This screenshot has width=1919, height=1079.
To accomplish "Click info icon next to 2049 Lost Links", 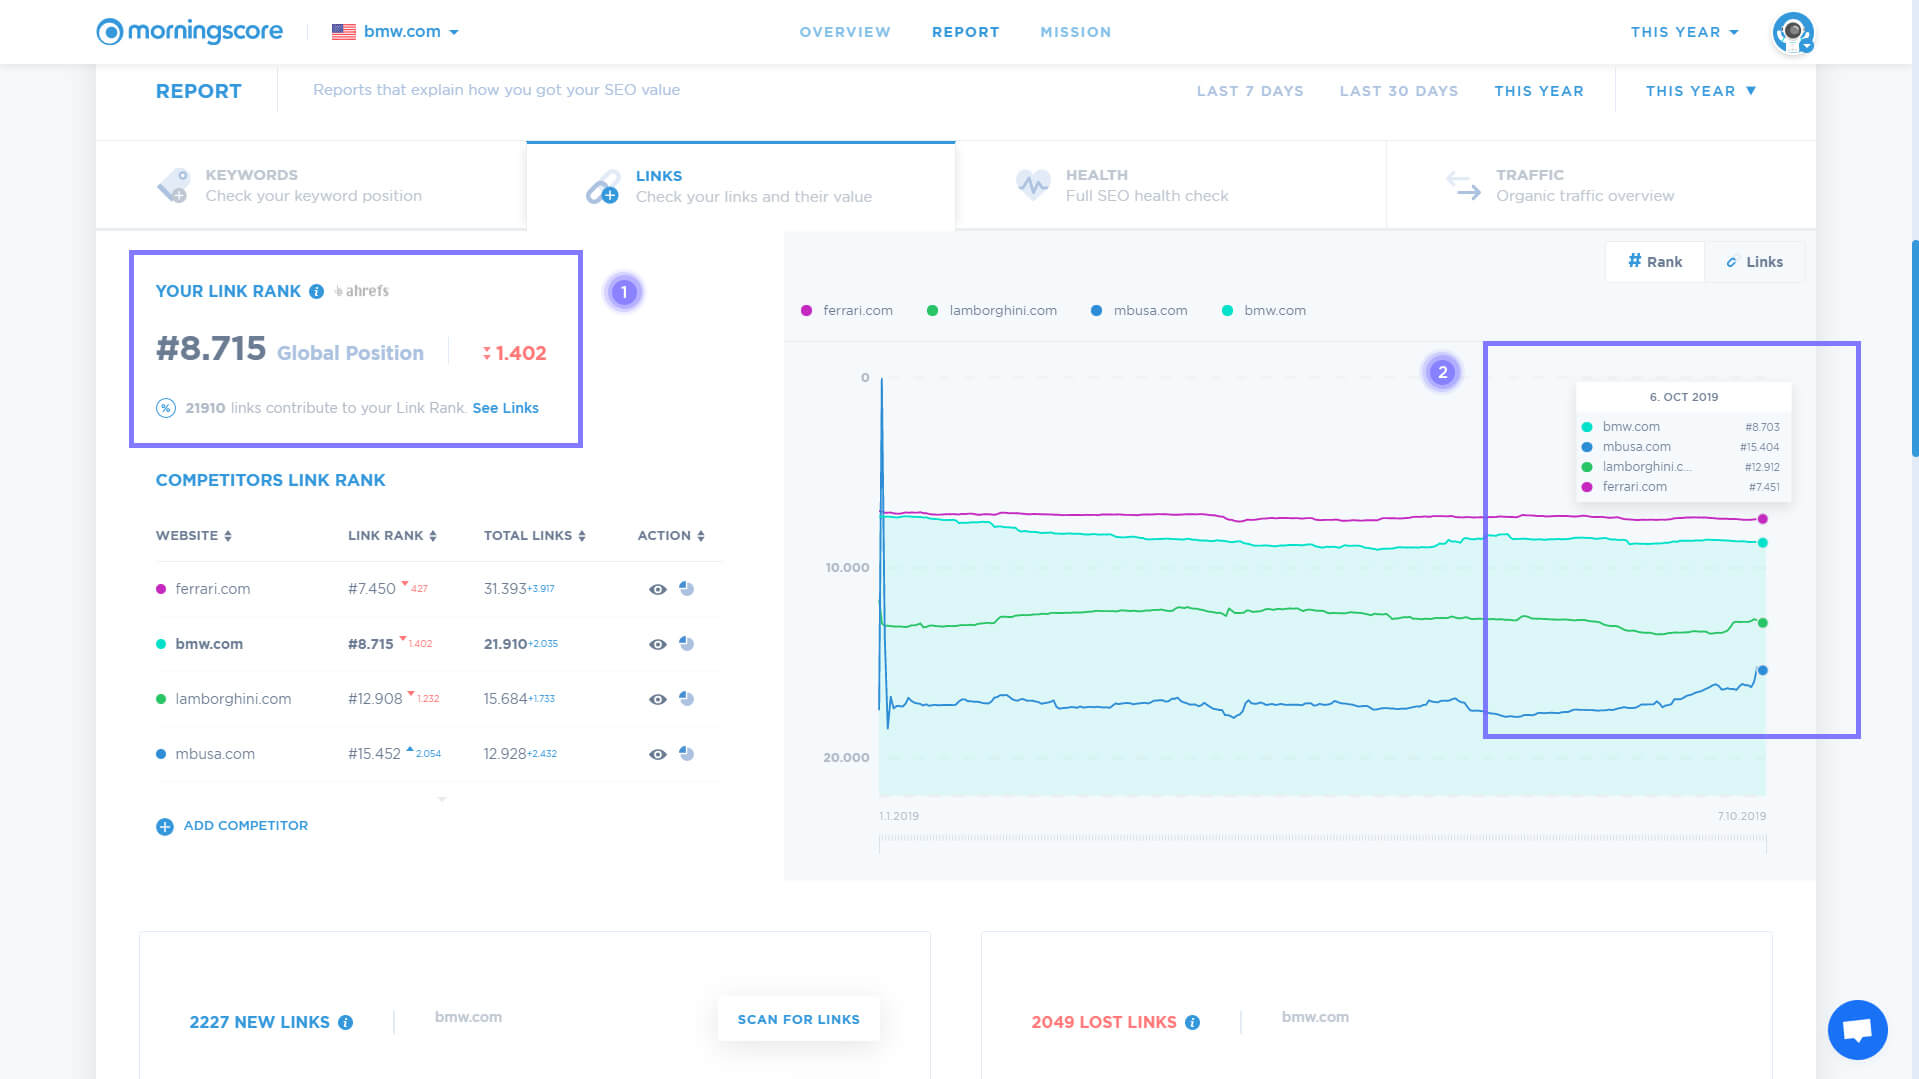I will point(1192,1023).
